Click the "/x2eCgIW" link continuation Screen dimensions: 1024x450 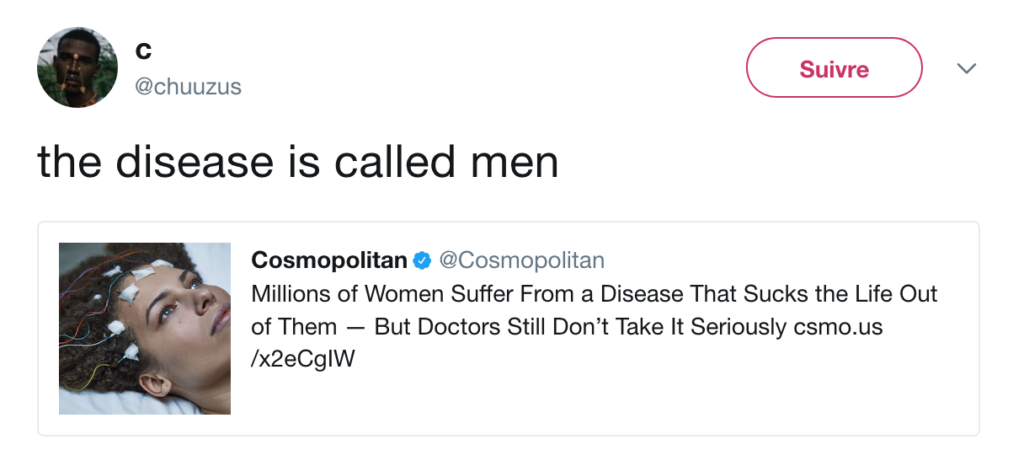(x=303, y=359)
